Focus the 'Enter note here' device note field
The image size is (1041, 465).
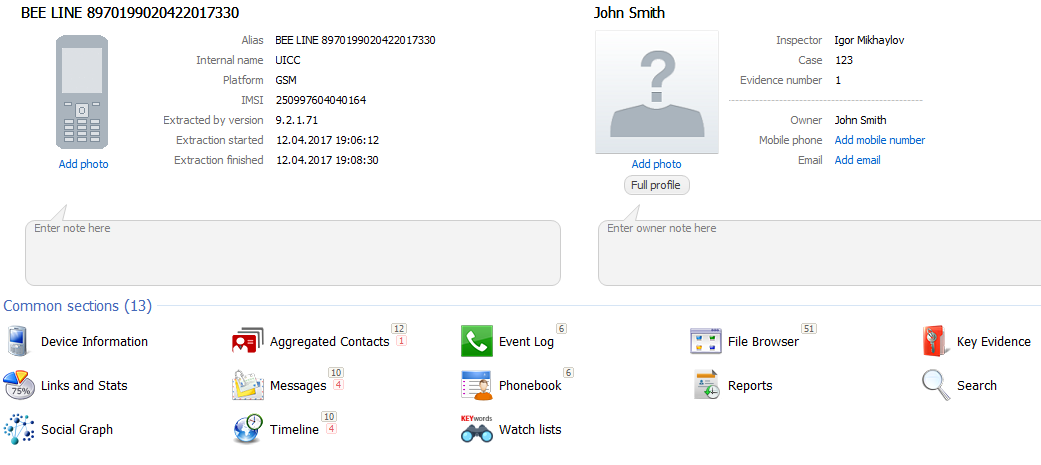(293, 252)
